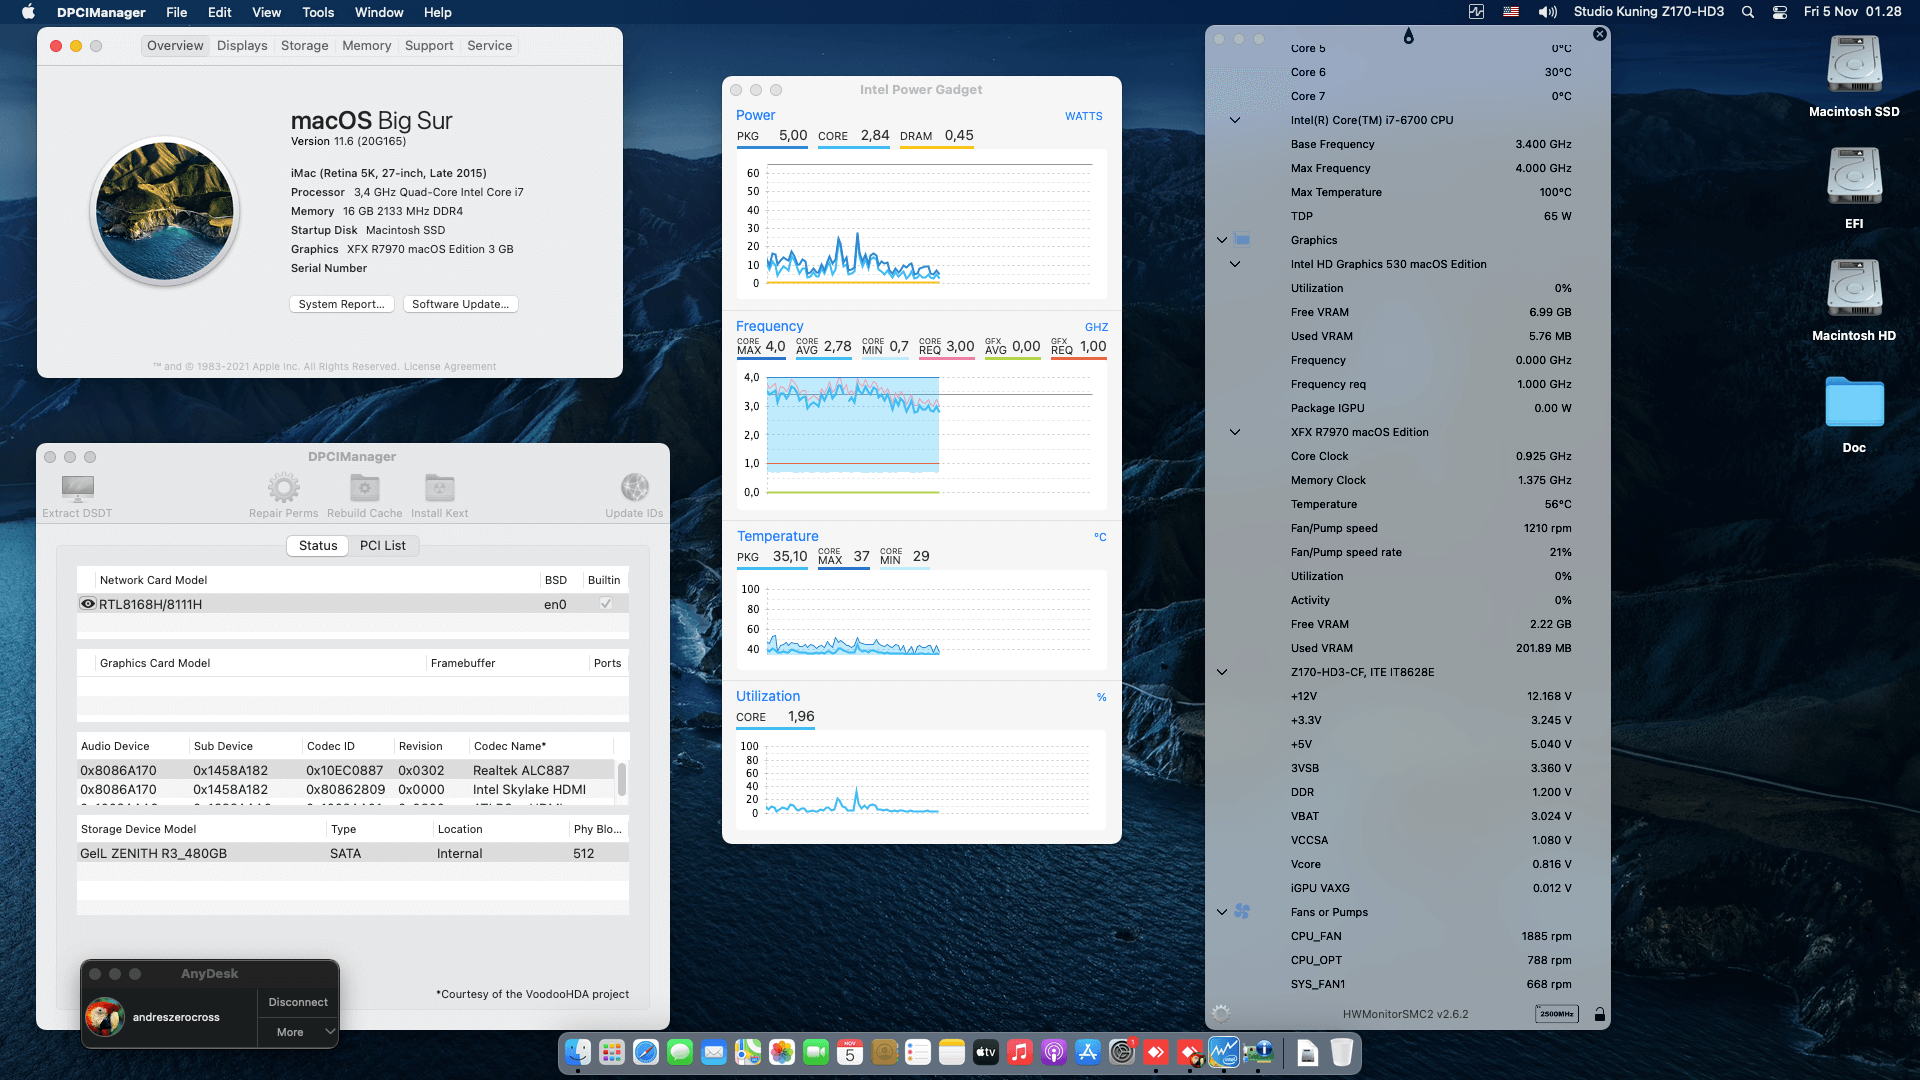Click eye icon beside RTL8168H/8111H row
This screenshot has width=1920, height=1080.
88,604
